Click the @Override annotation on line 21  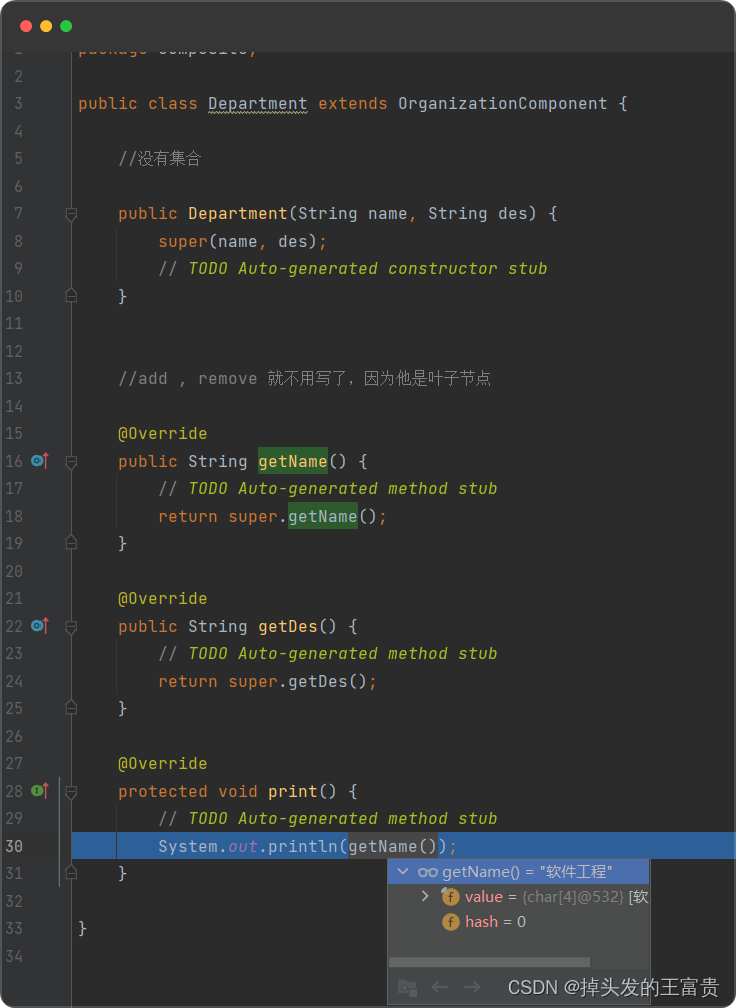coord(163,599)
